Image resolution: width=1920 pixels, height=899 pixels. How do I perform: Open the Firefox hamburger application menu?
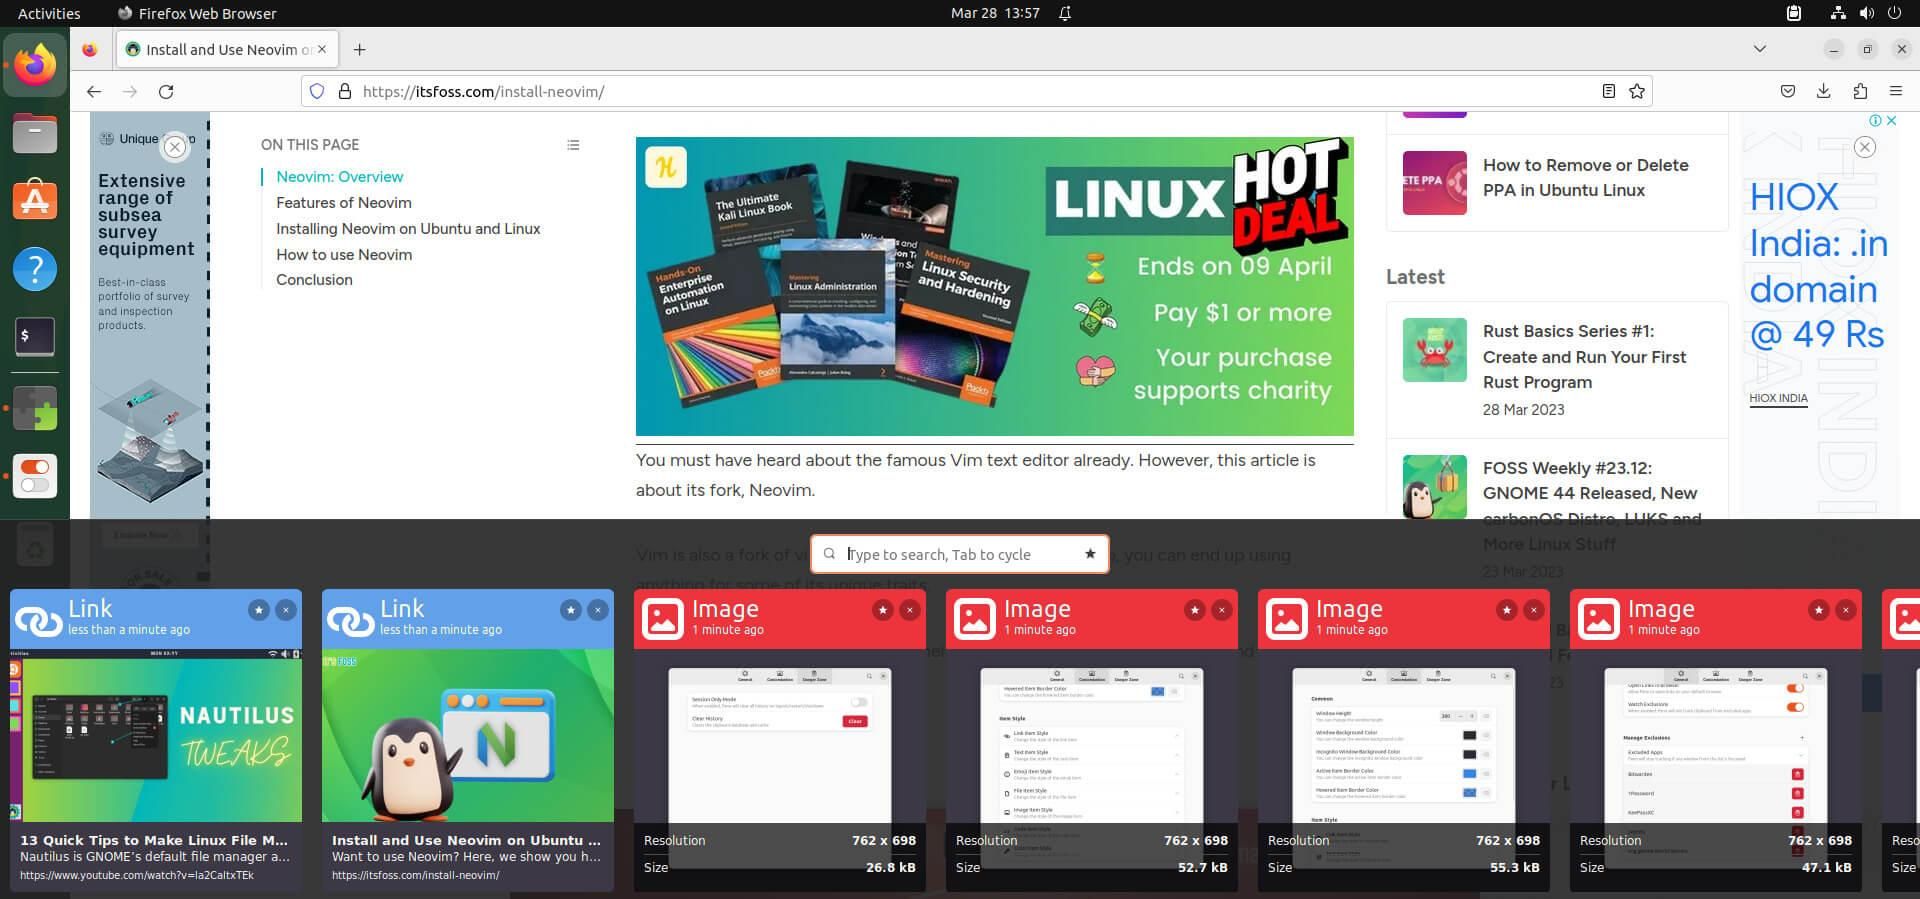point(1895,92)
